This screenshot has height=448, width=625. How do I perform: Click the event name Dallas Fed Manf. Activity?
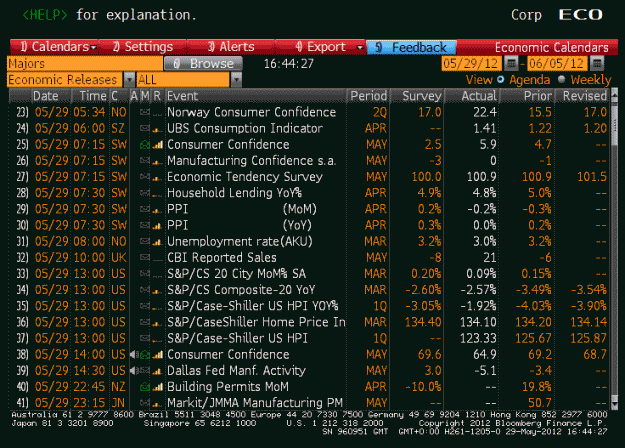(x=236, y=371)
